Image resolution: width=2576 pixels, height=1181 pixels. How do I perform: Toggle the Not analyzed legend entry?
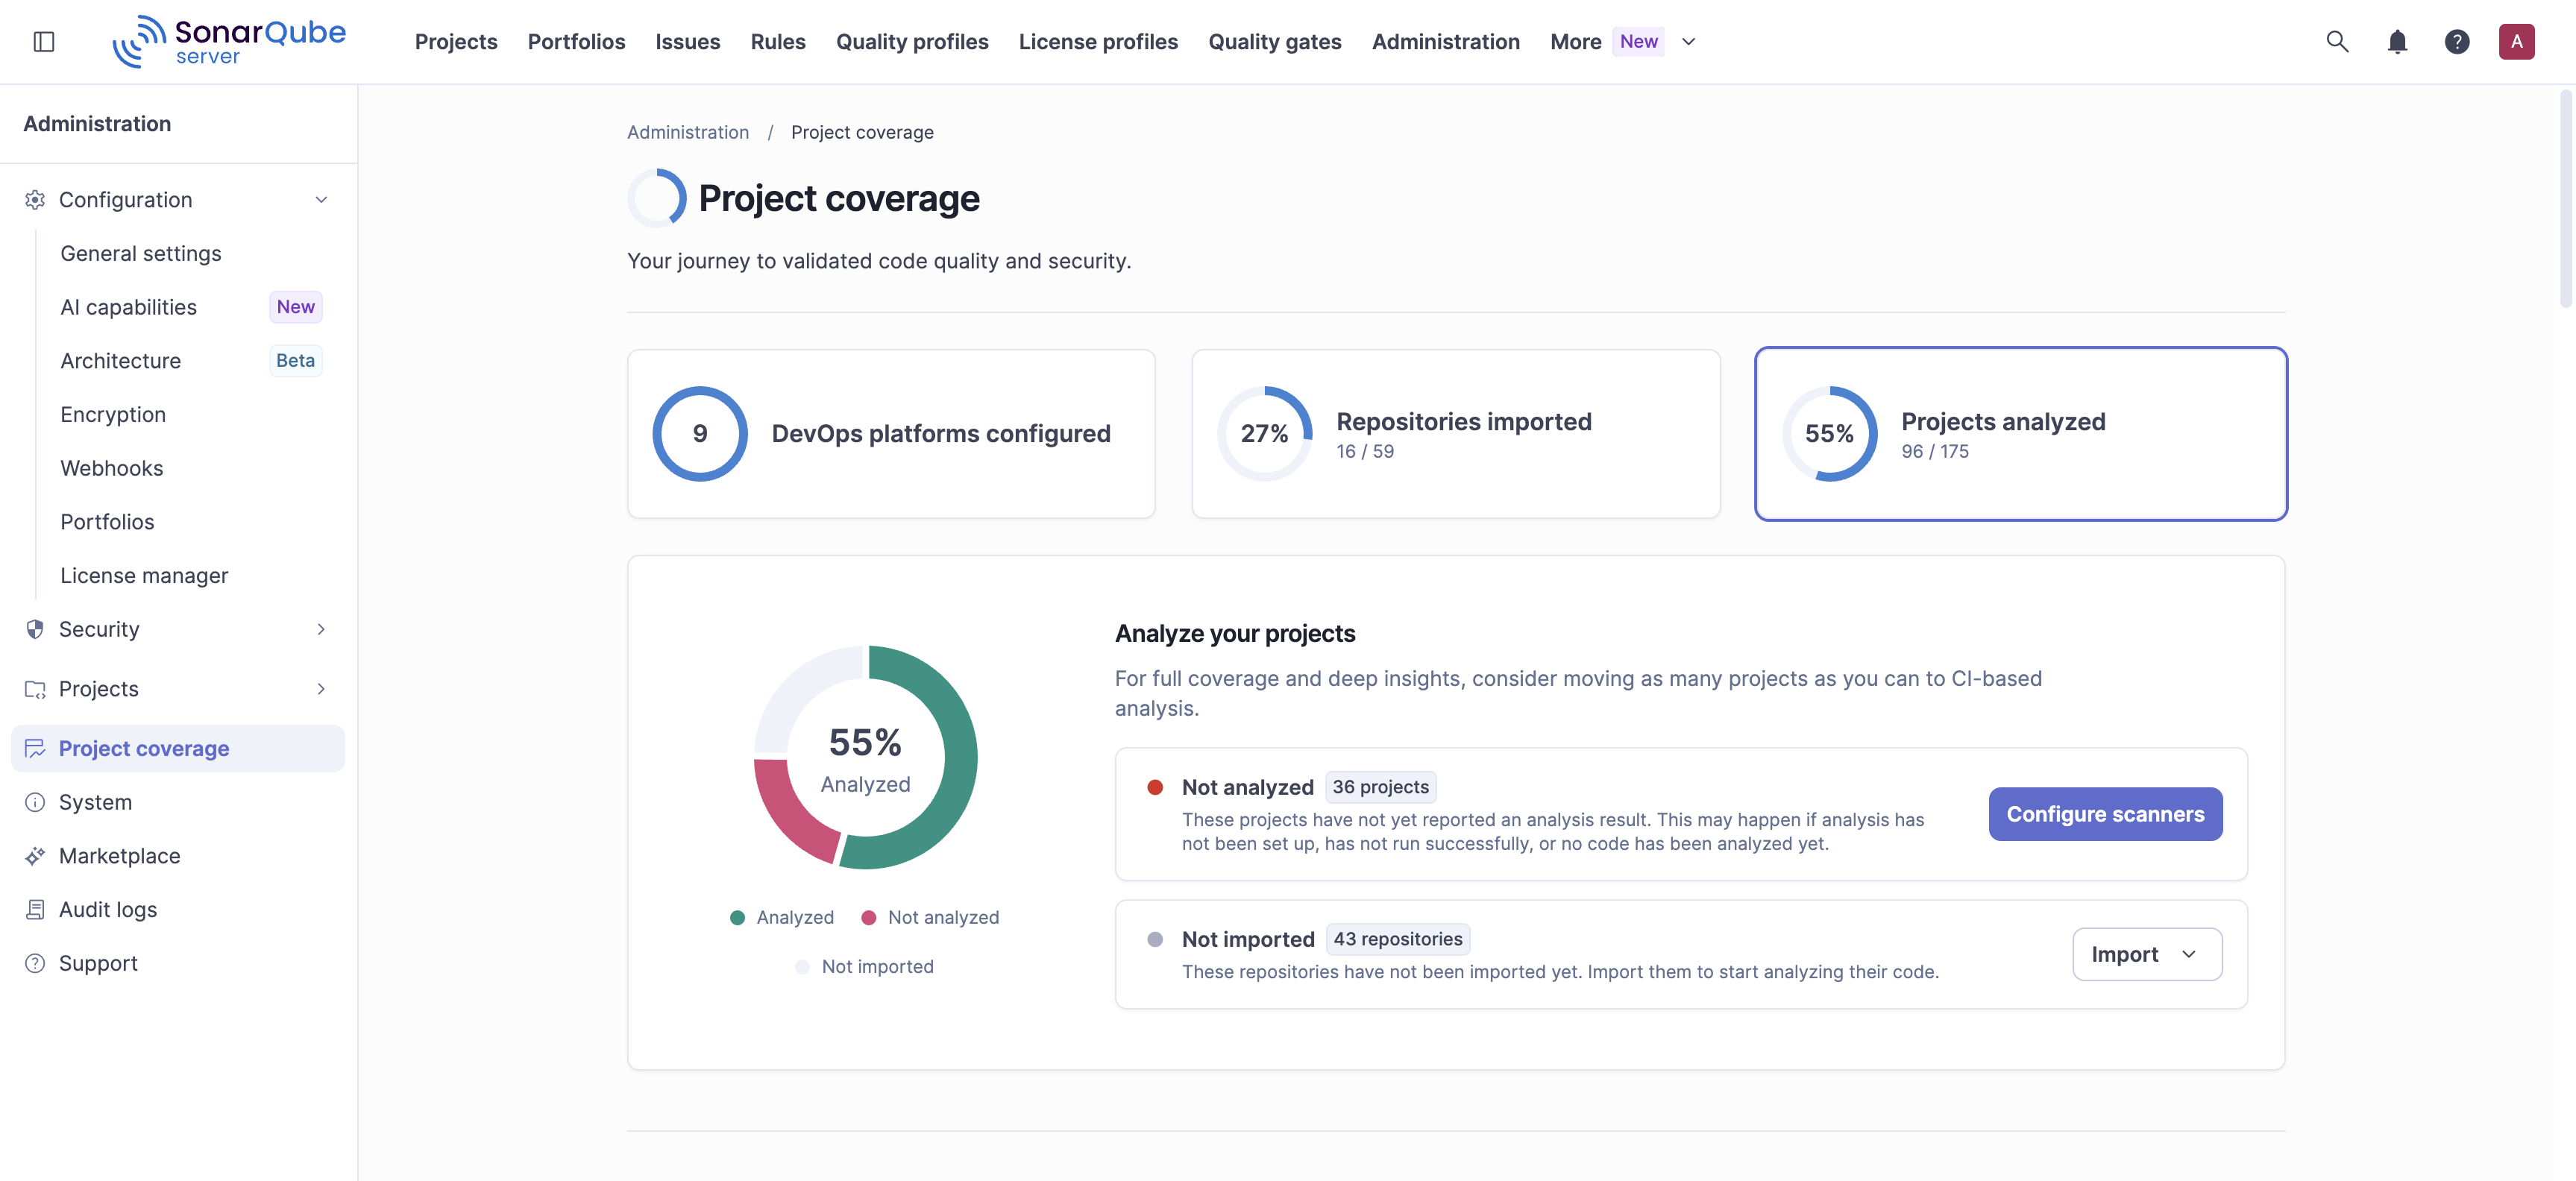tap(930, 917)
